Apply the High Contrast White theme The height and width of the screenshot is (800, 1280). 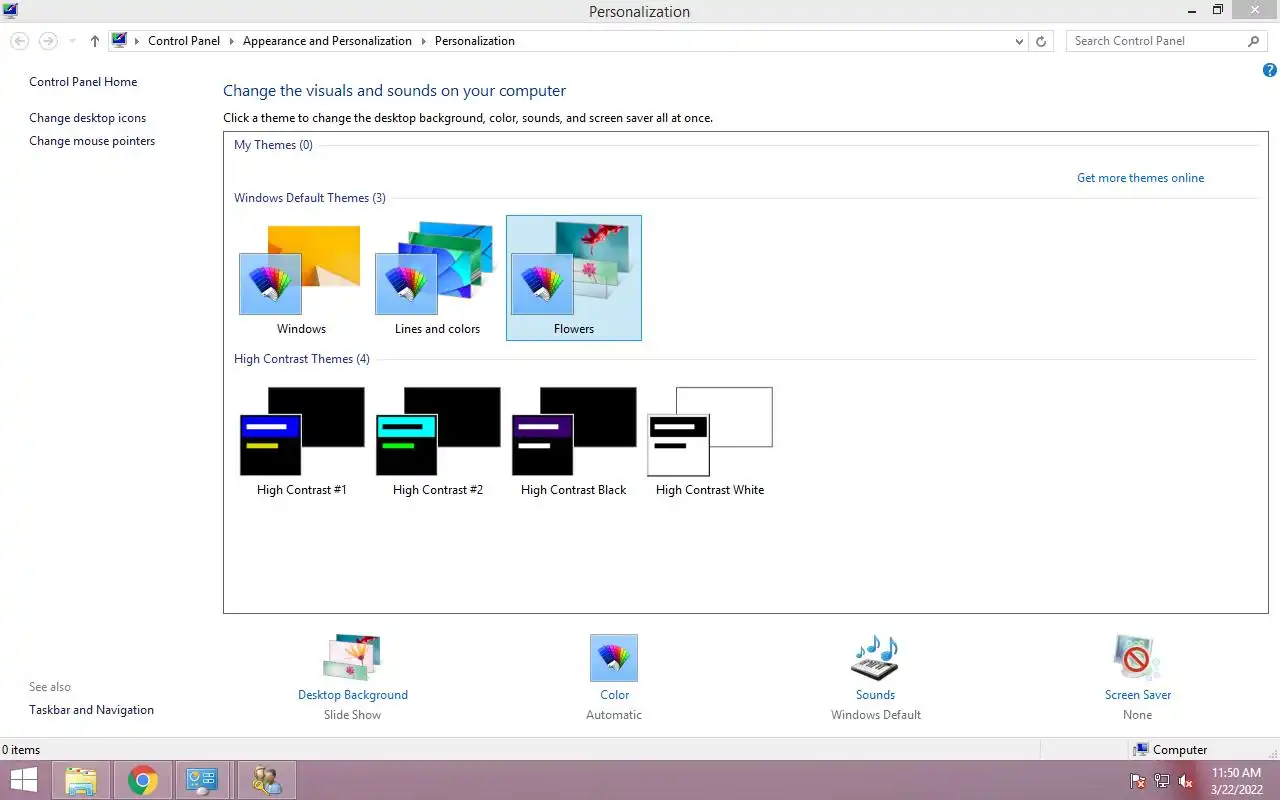tap(710, 440)
